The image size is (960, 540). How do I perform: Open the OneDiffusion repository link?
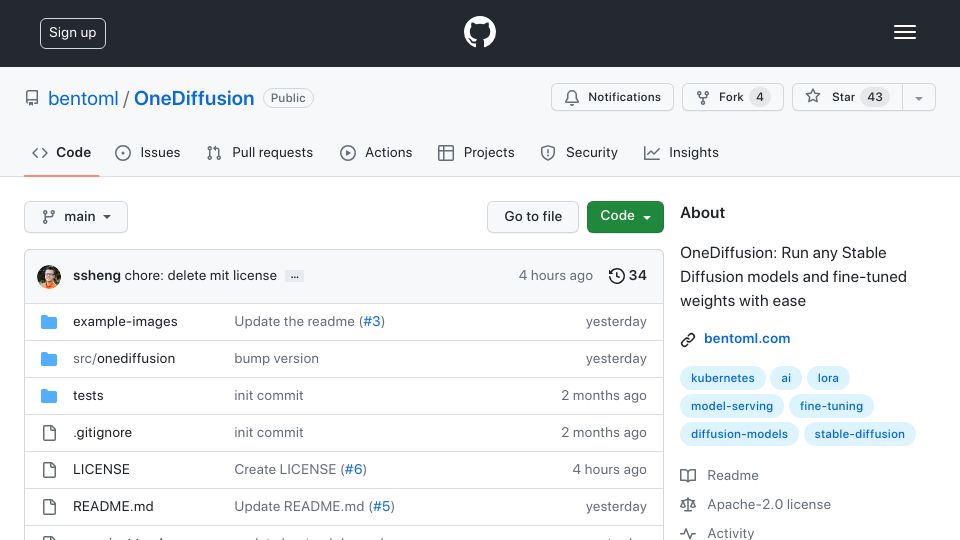(194, 98)
